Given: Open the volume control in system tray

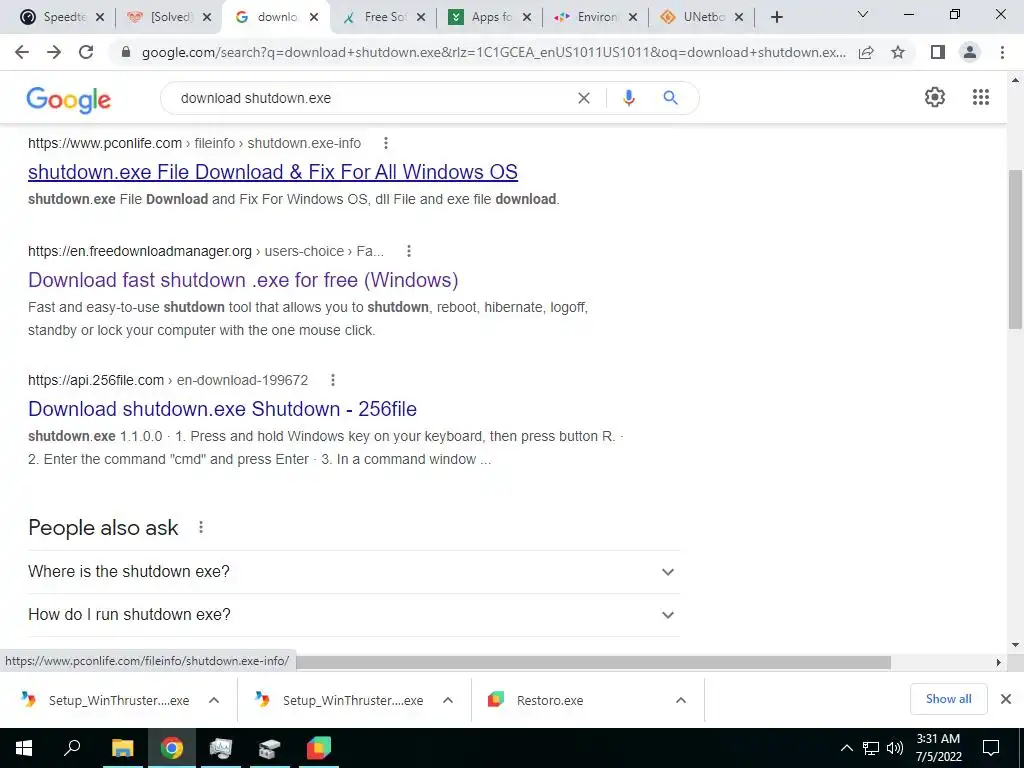Looking at the screenshot, I should [x=895, y=748].
